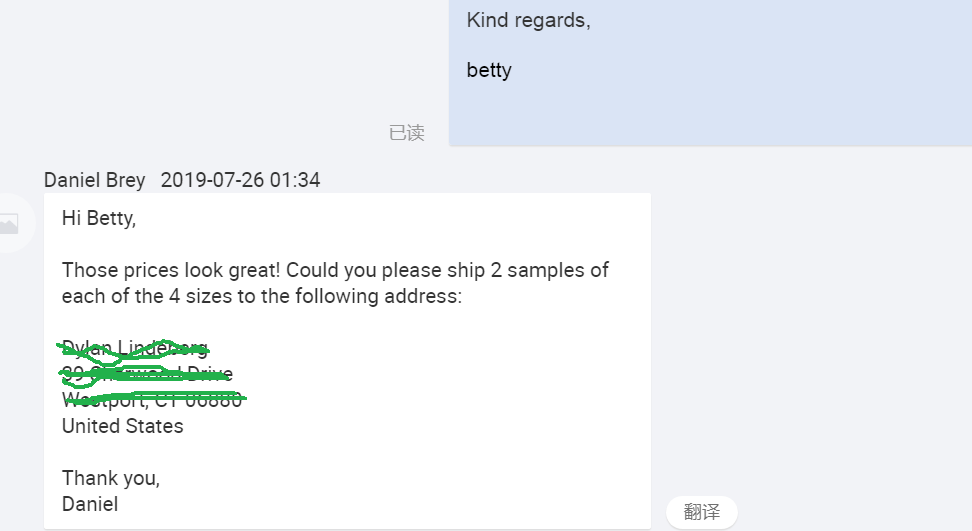Click "Kind regards," in the blue bubble
The width and height of the screenshot is (972, 531).
(x=528, y=20)
